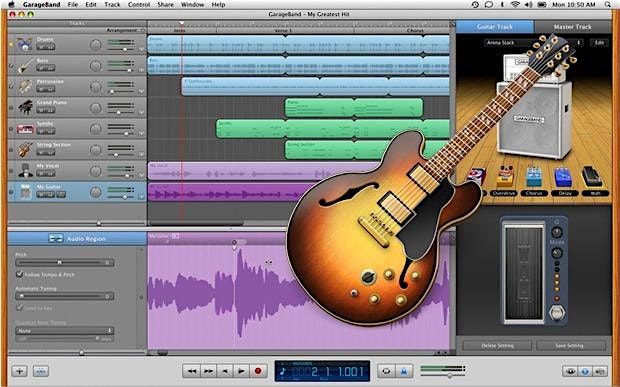620x387 pixels.
Task: Click the Delay stompbox pedal
Action: pos(563,178)
